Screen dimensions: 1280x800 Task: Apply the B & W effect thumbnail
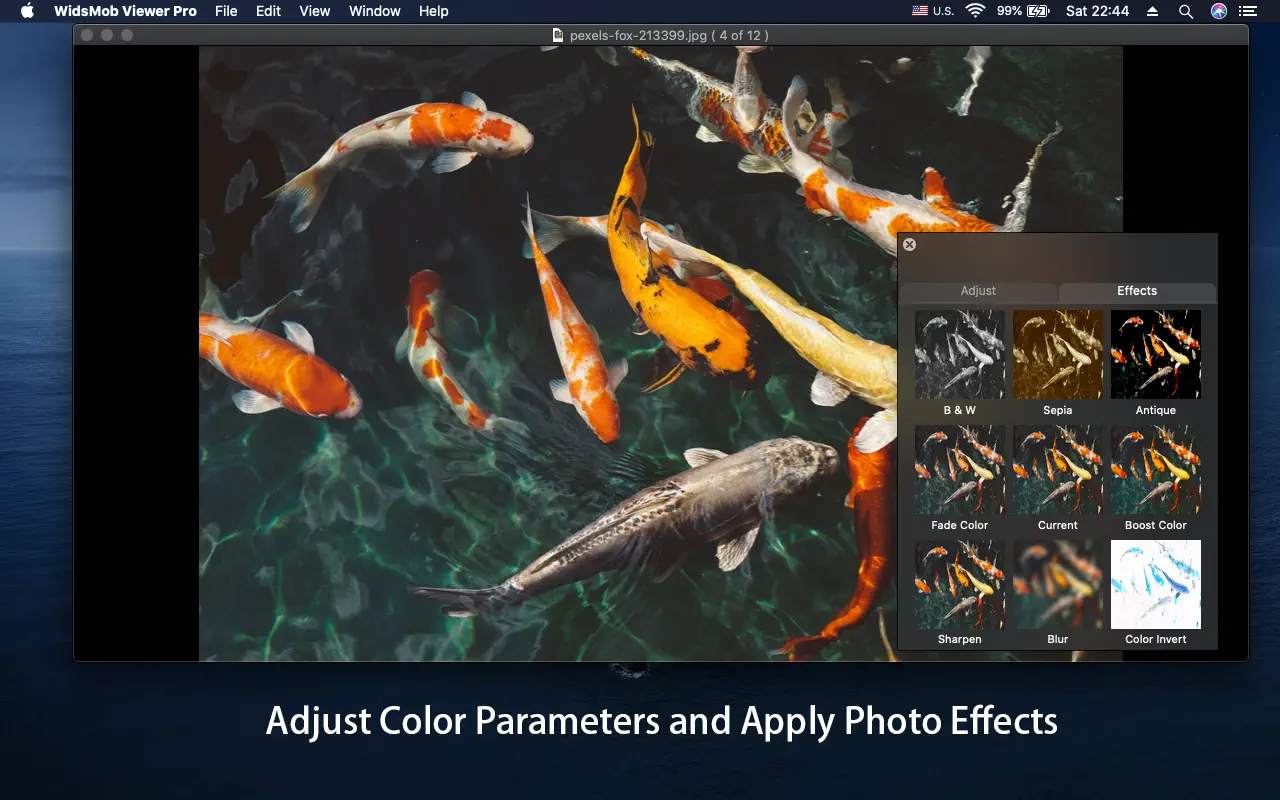(x=959, y=355)
